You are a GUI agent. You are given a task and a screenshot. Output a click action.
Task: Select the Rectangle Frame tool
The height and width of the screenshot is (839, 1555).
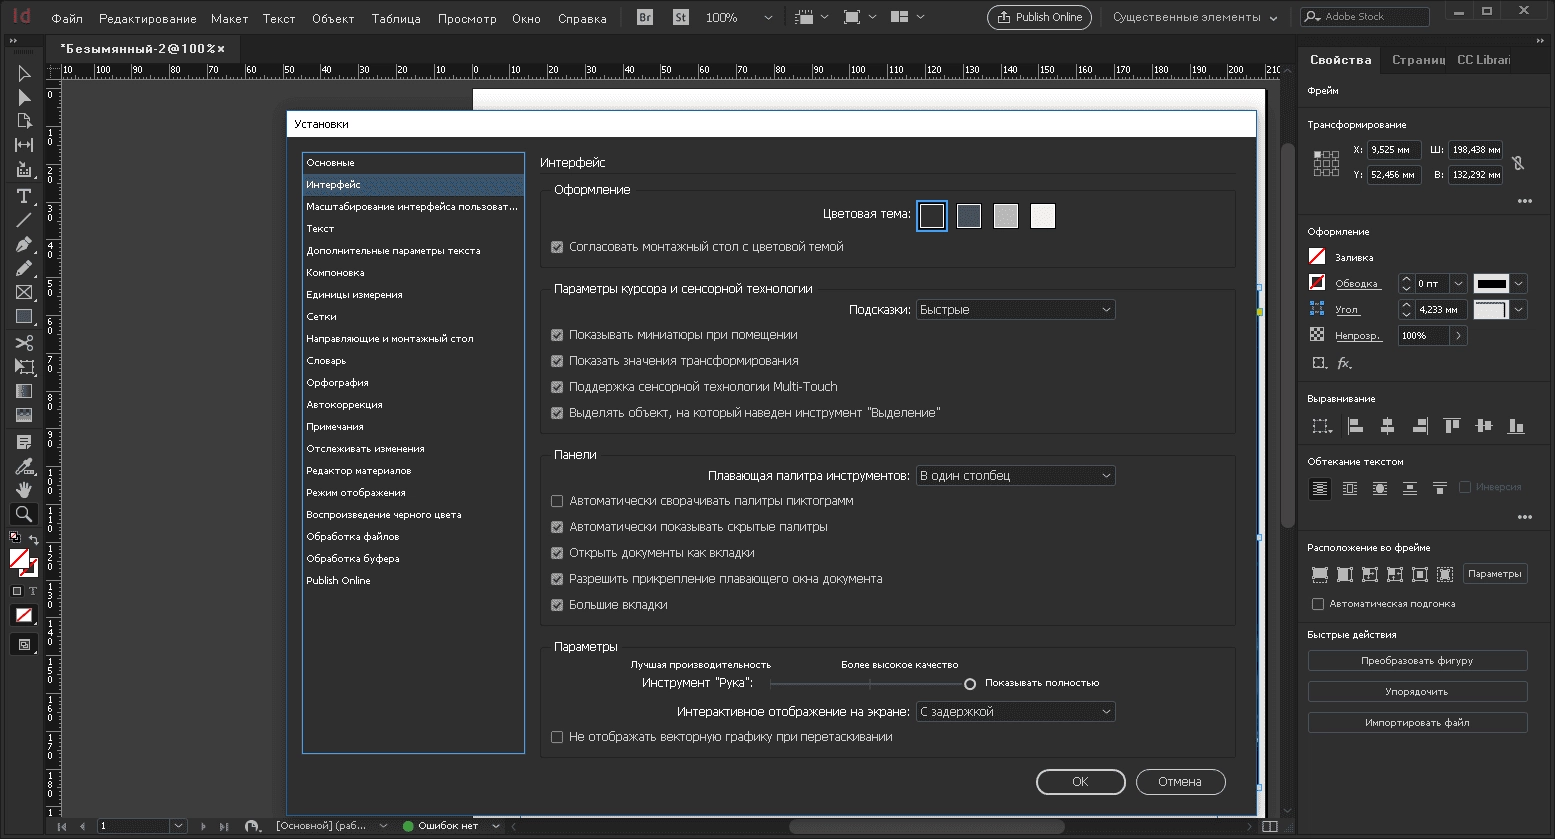coord(24,292)
